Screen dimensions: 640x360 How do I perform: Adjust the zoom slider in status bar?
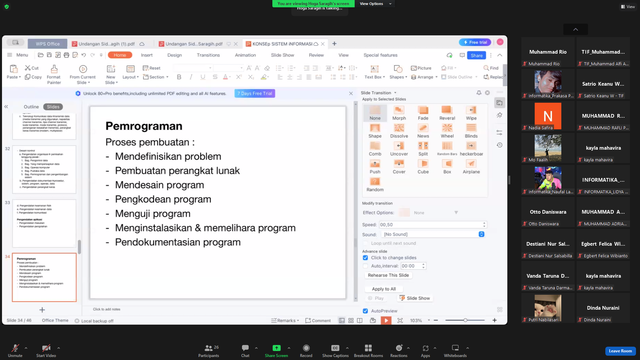coord(465,320)
